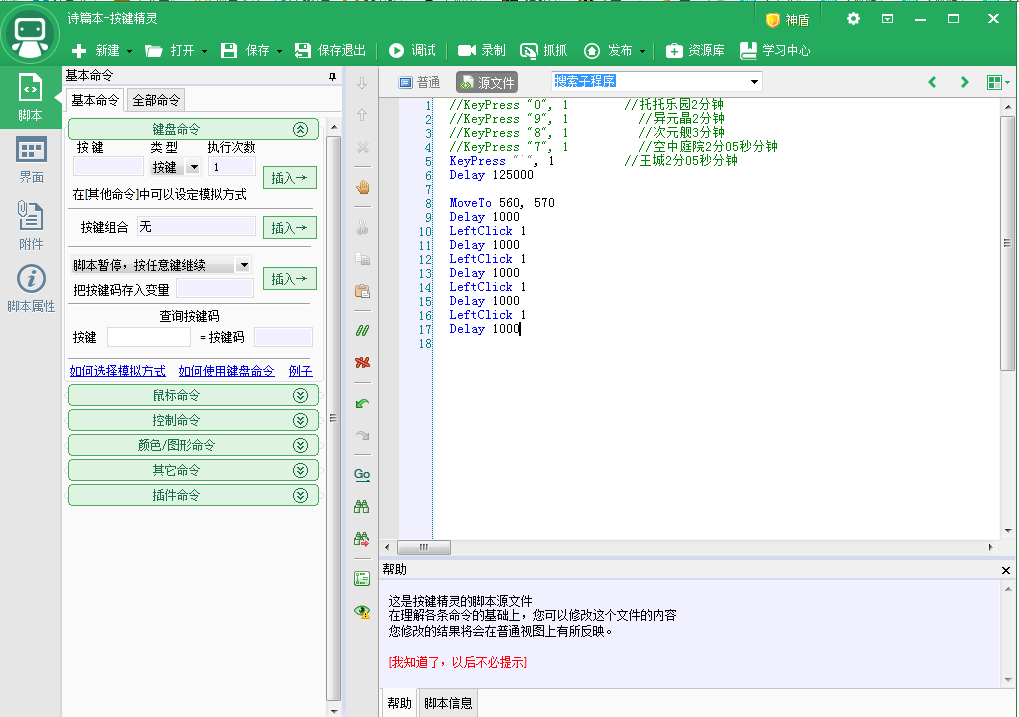This screenshot has width=1019, height=717.
Task: Click the binoculars find icon
Action: click(x=362, y=506)
